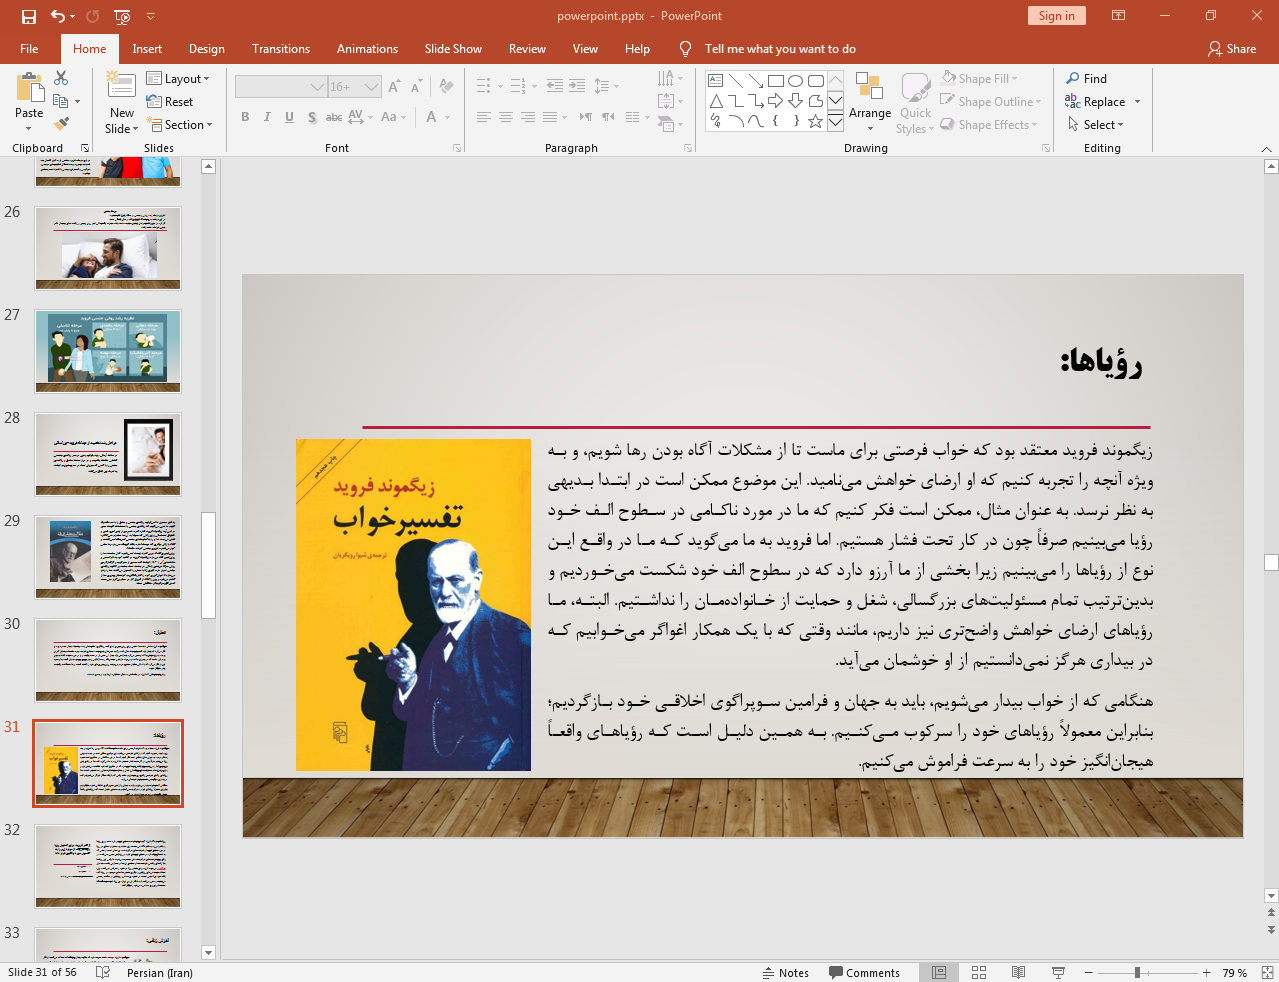Apply strikethrough abc formatting
Image resolution: width=1279 pixels, height=982 pixels.
pos(334,117)
